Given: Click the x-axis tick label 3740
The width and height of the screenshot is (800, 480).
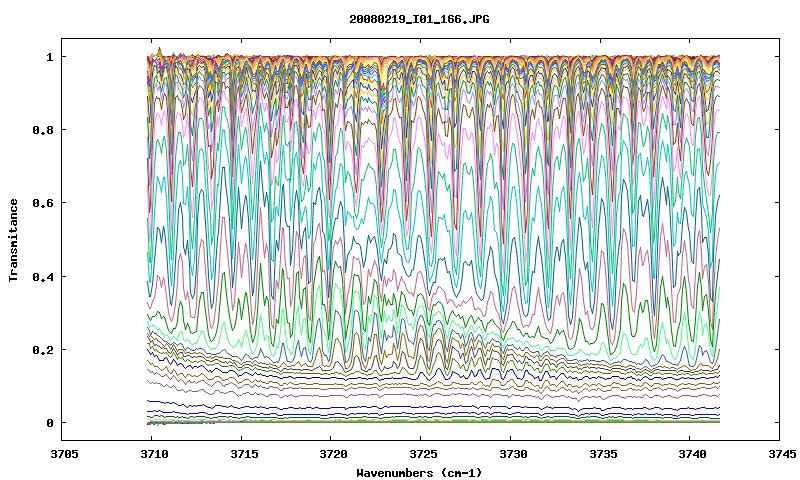Looking at the screenshot, I should click(692, 453).
